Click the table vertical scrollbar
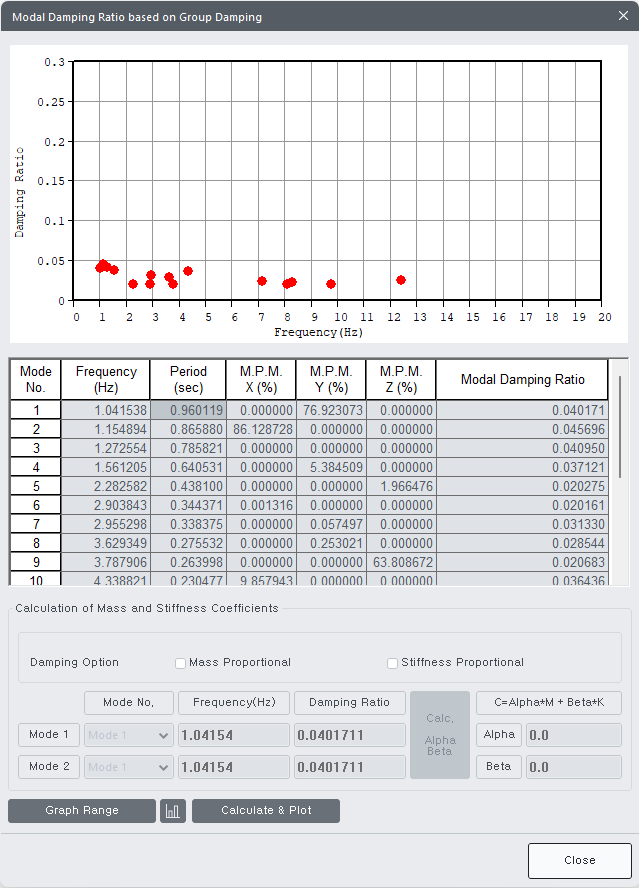639x888 pixels. click(x=620, y=427)
